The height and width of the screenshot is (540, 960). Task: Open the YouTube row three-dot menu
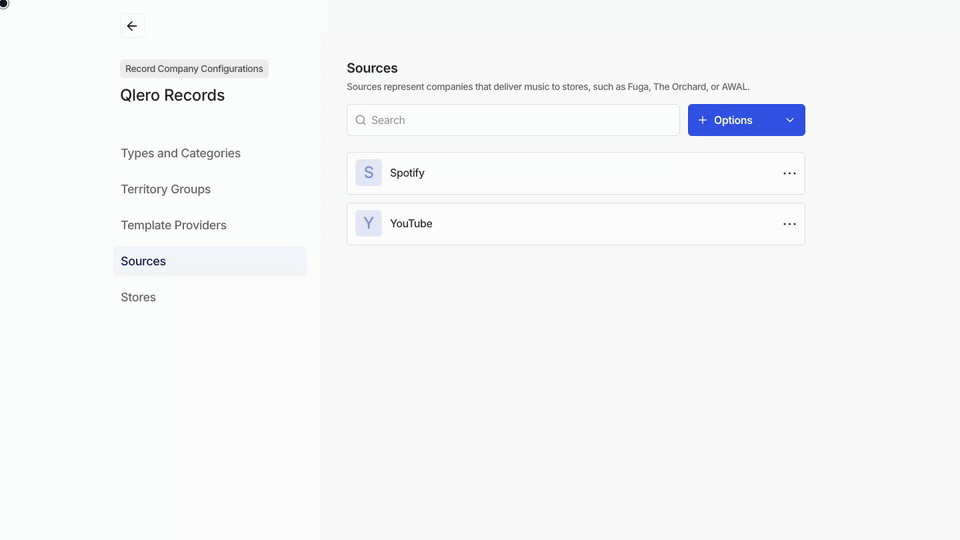click(789, 224)
